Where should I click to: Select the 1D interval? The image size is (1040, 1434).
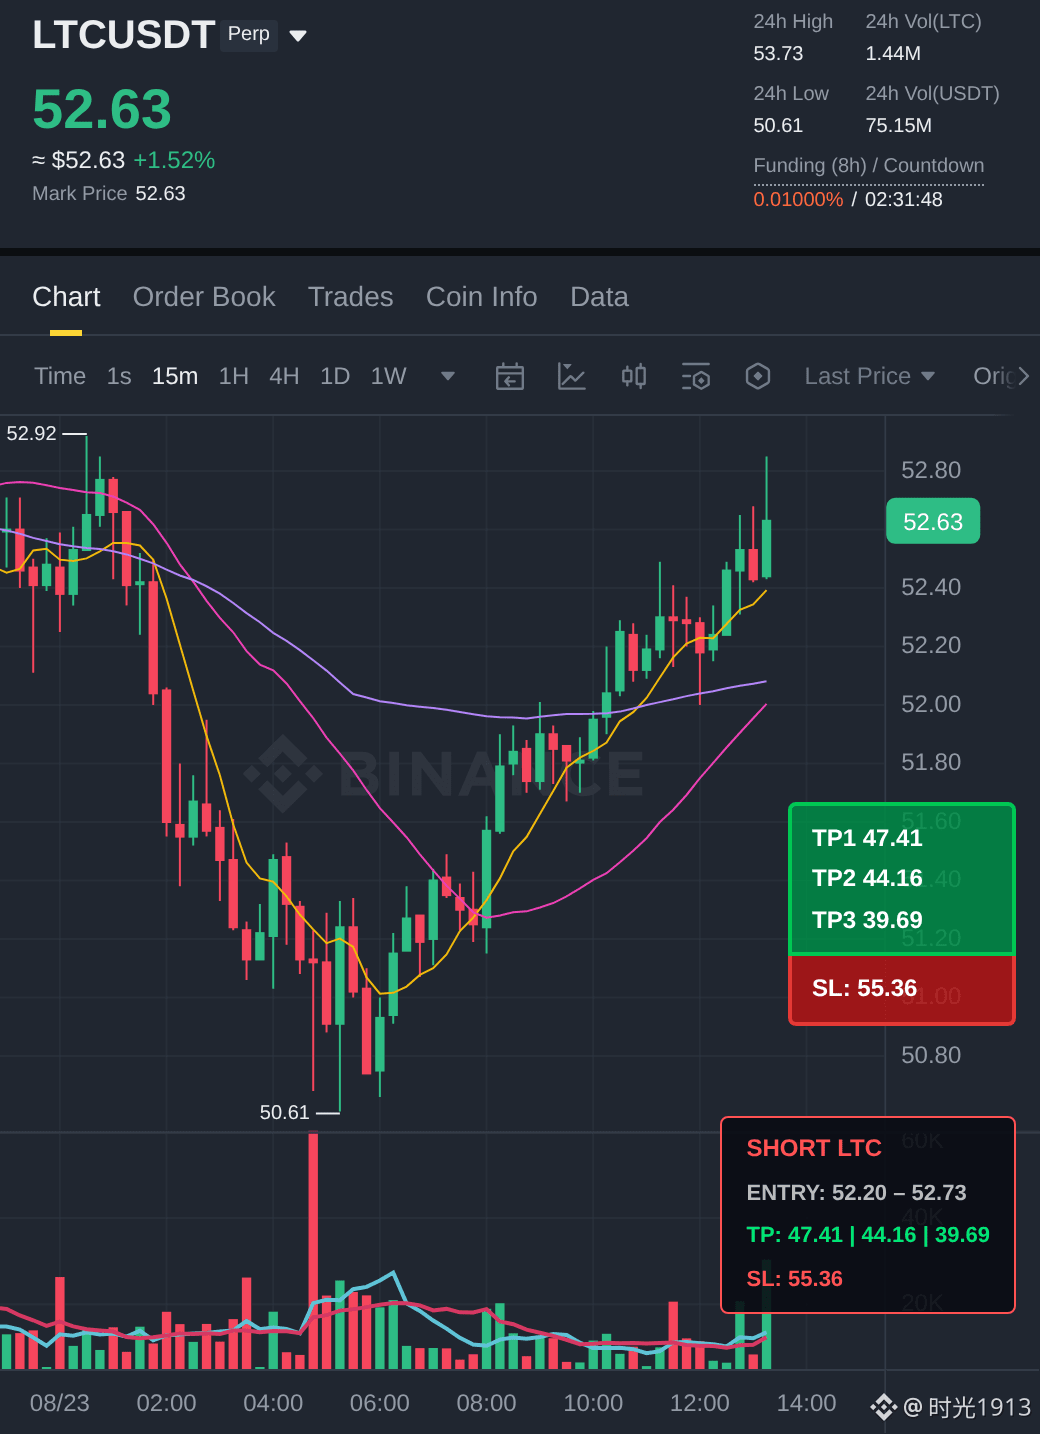[335, 376]
